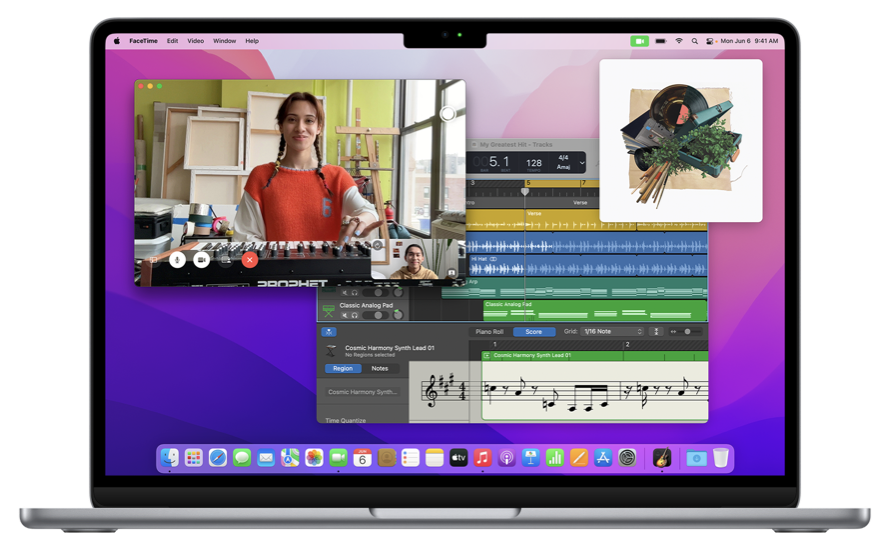Click the album artwork collage thumbnail
Screen dimensions: 890x550
coord(681,141)
